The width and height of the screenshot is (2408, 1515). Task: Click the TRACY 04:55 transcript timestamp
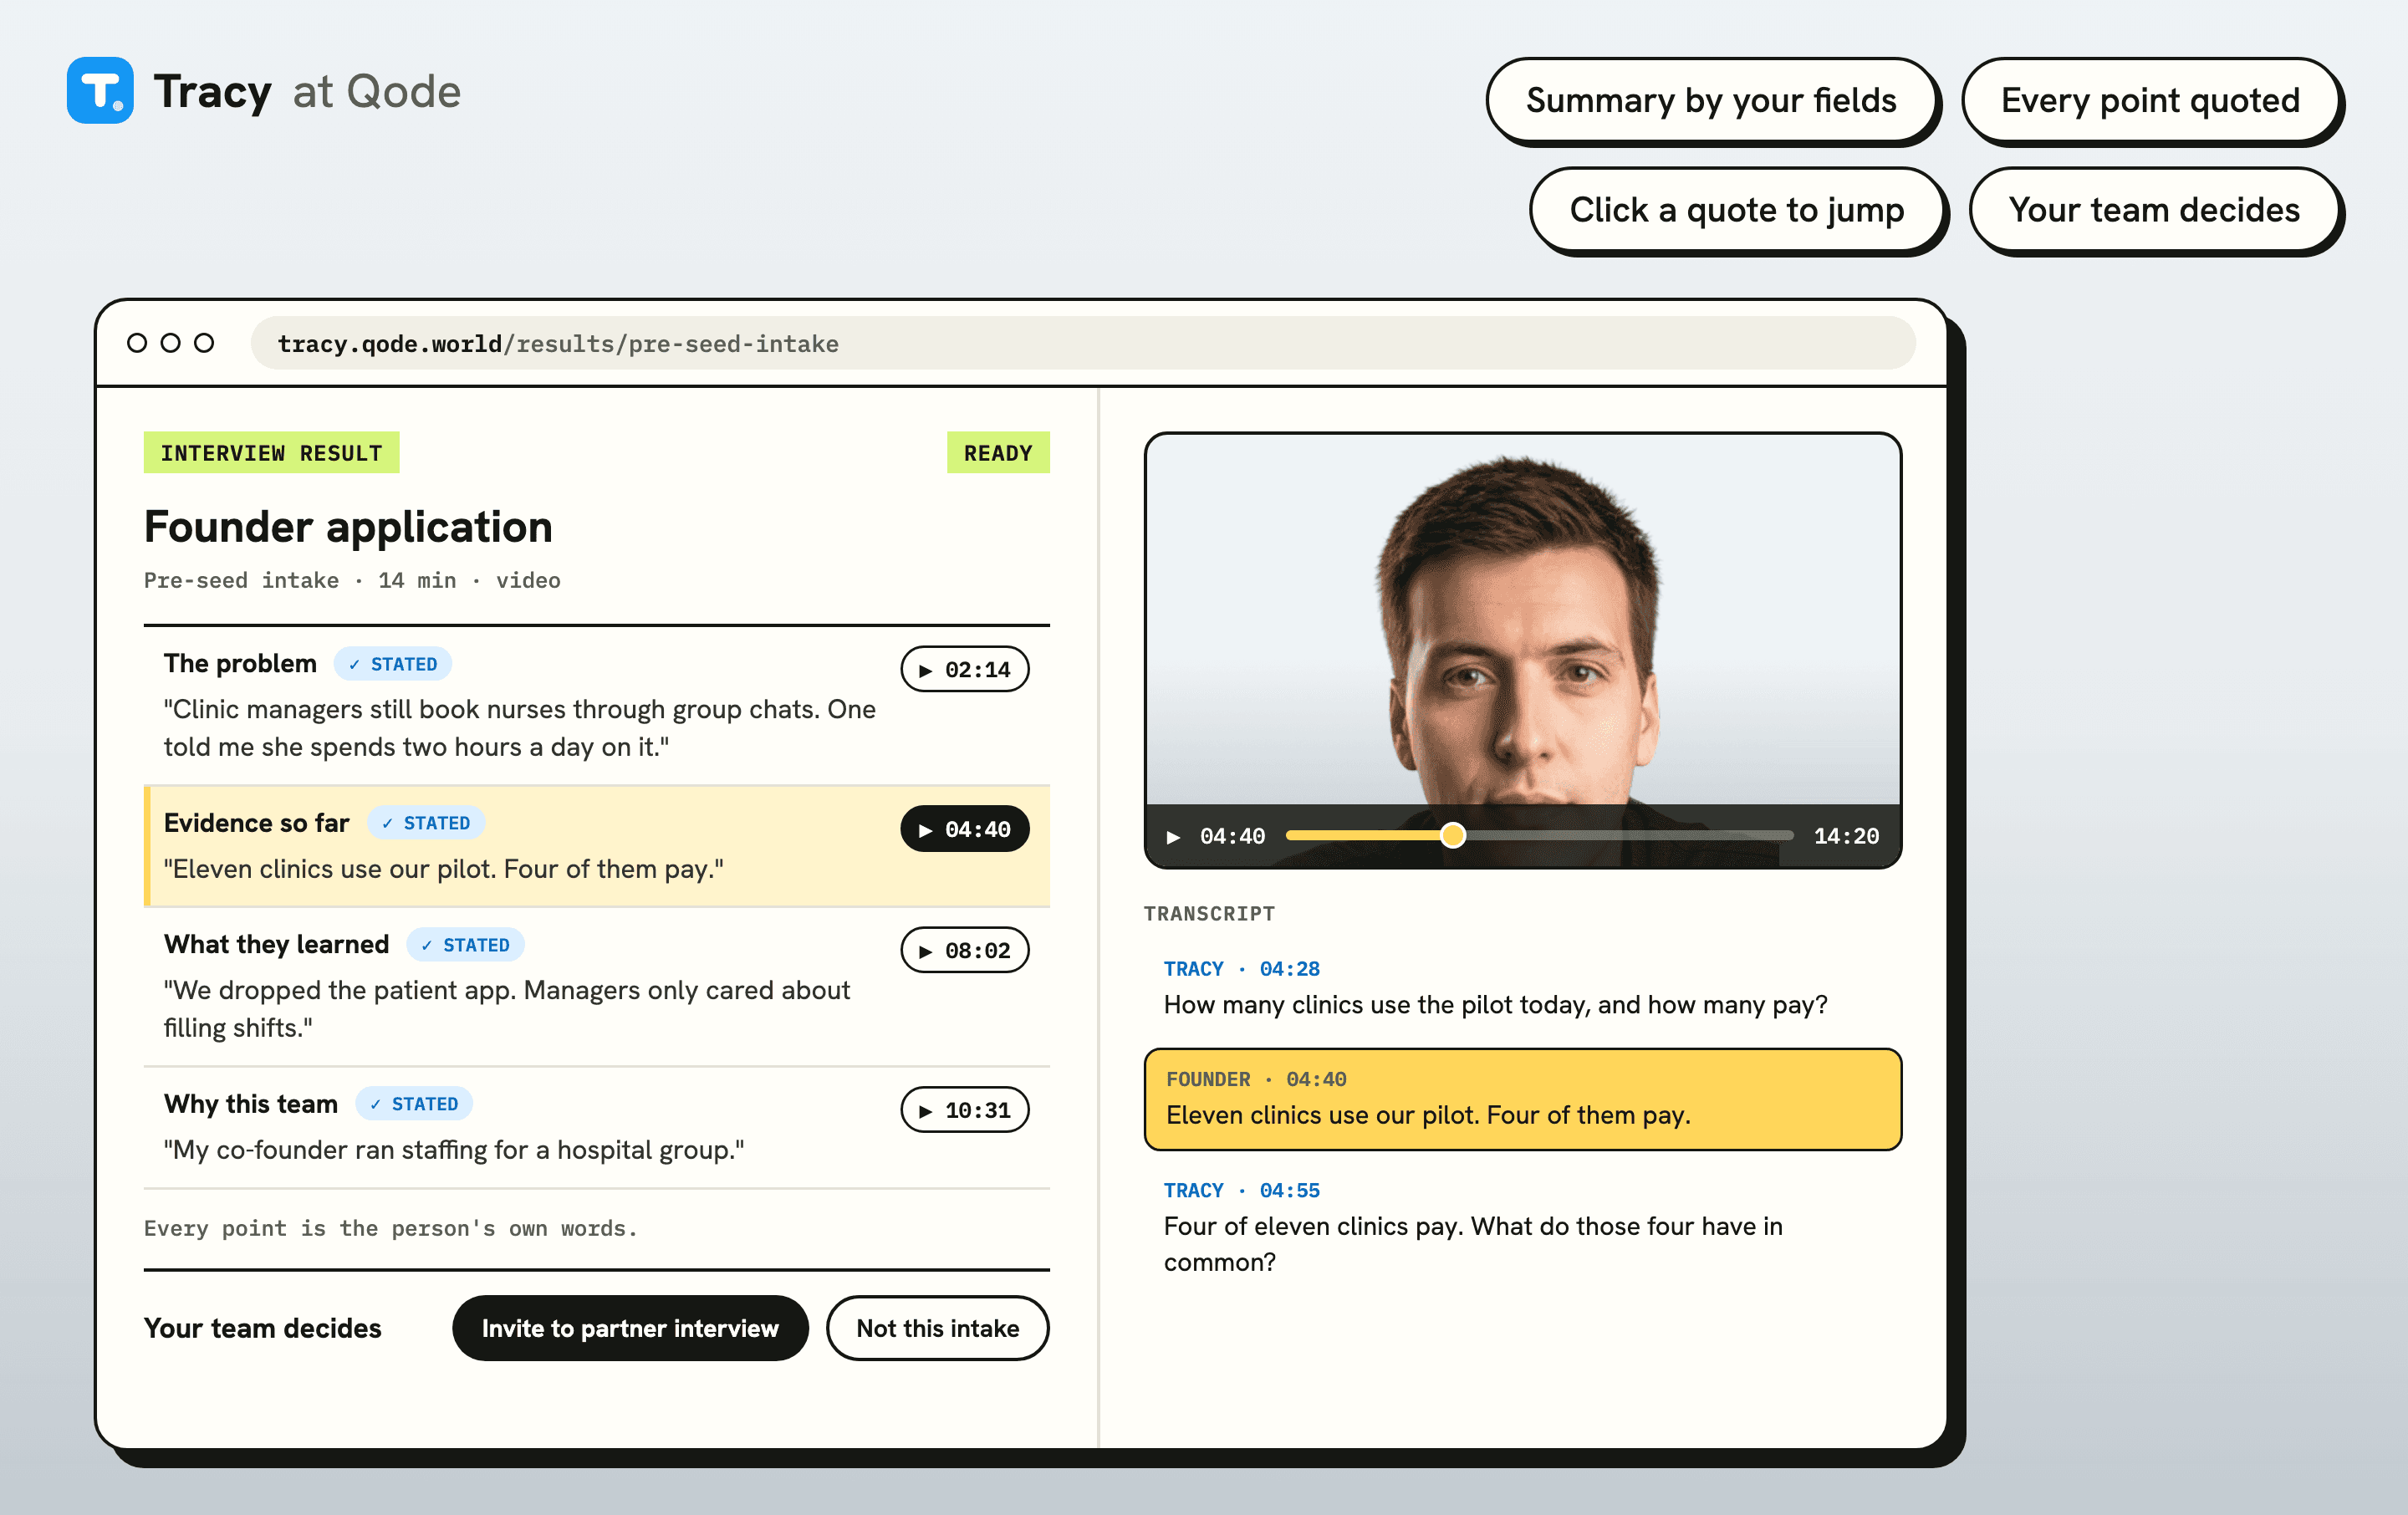tap(1241, 1190)
